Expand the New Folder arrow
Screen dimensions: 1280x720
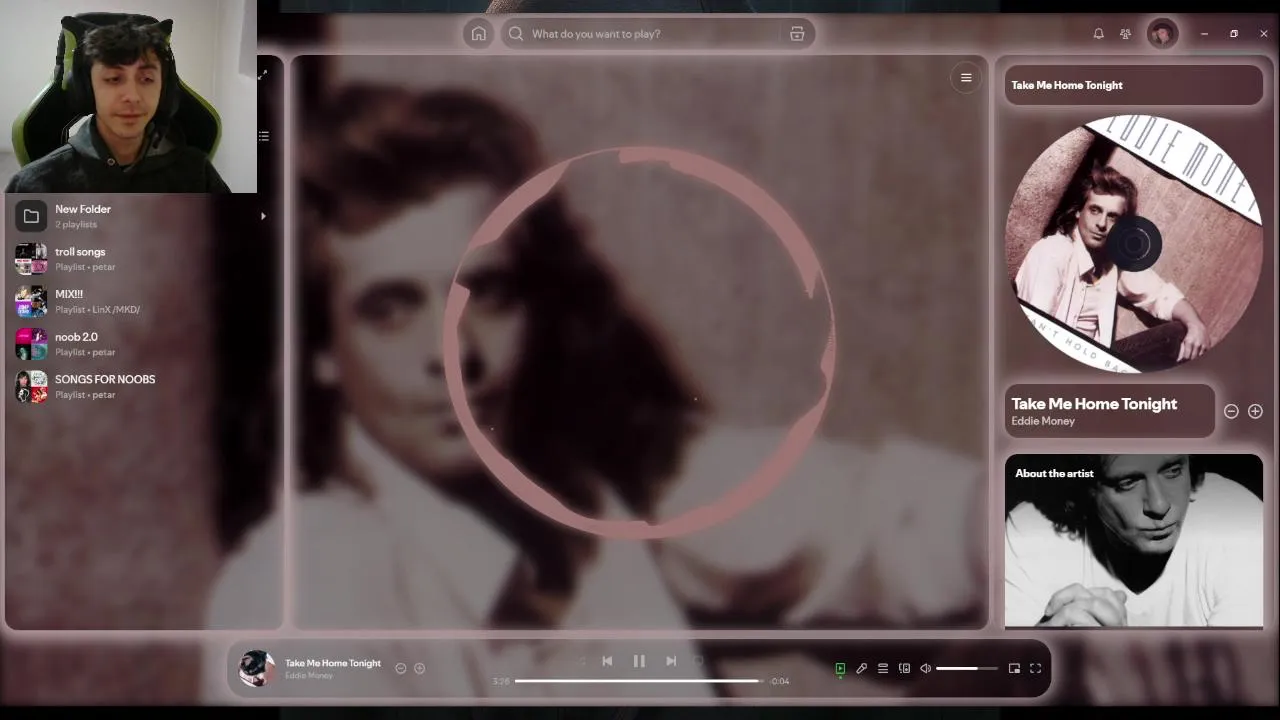[263, 216]
